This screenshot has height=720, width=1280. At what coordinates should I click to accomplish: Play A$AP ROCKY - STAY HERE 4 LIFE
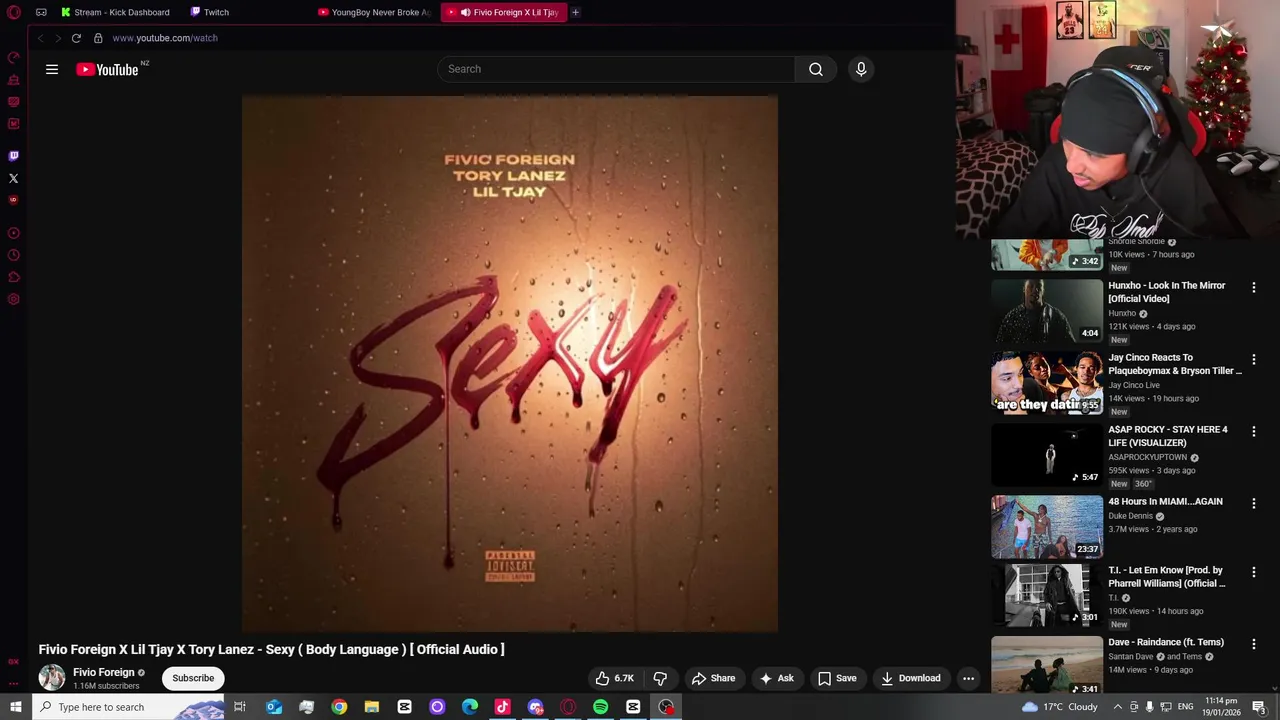coord(1168,436)
